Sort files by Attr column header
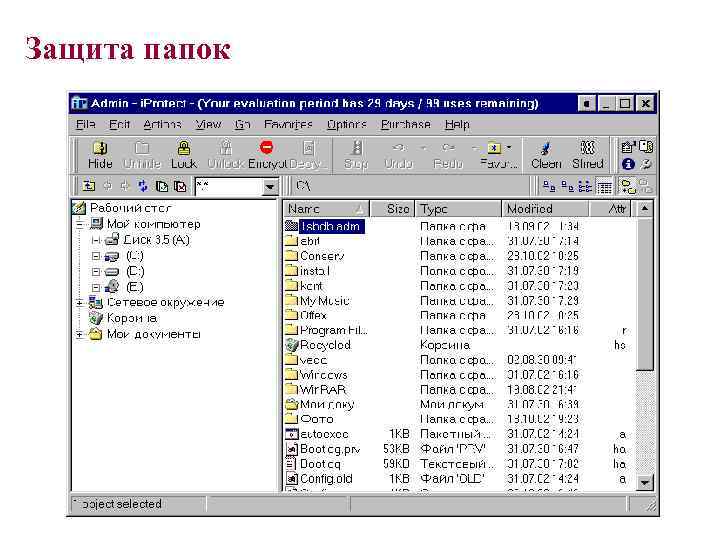The image size is (720, 540). [x=610, y=209]
